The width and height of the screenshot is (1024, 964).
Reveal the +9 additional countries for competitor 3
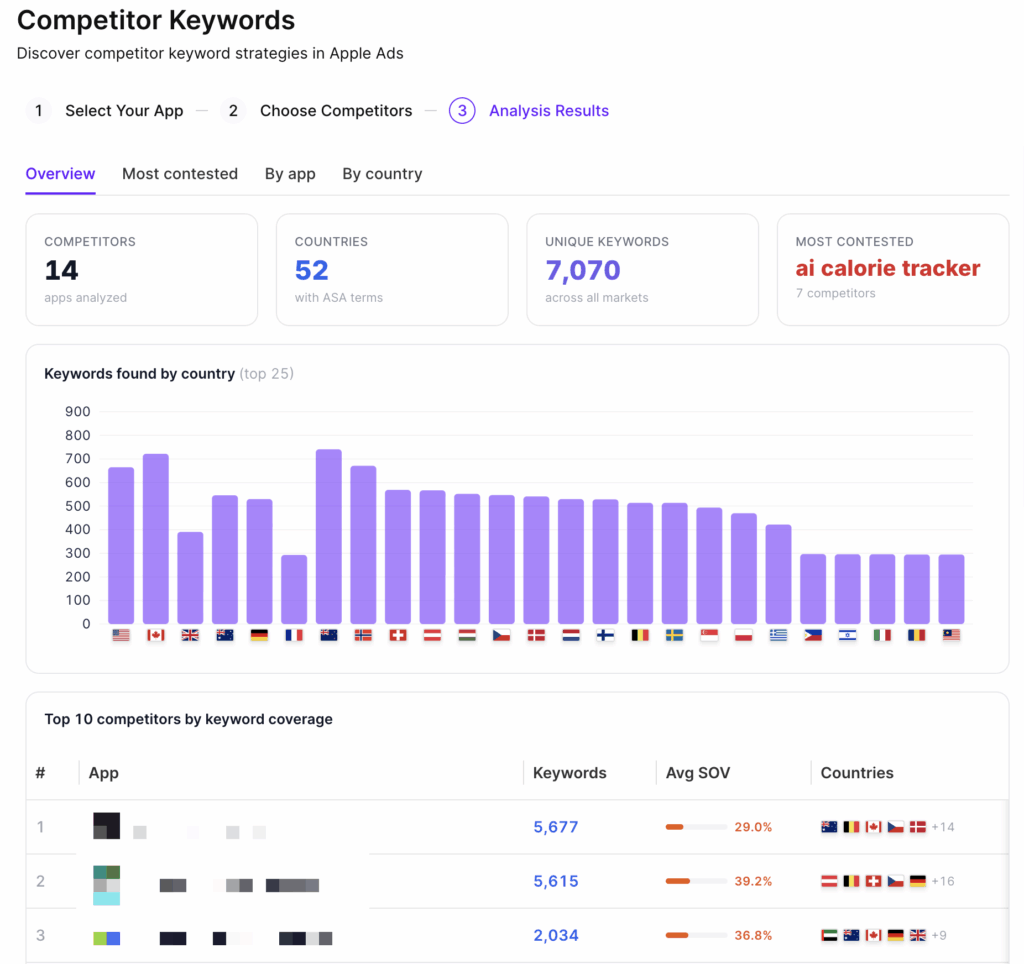(940, 935)
